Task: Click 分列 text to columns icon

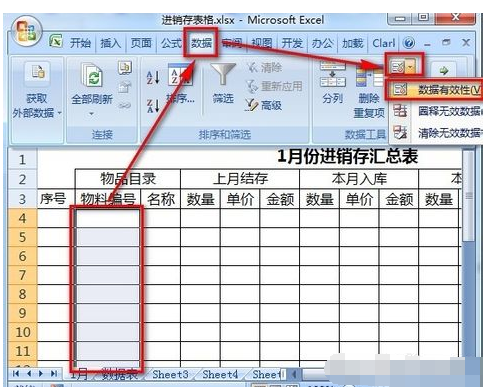Action: 332,75
